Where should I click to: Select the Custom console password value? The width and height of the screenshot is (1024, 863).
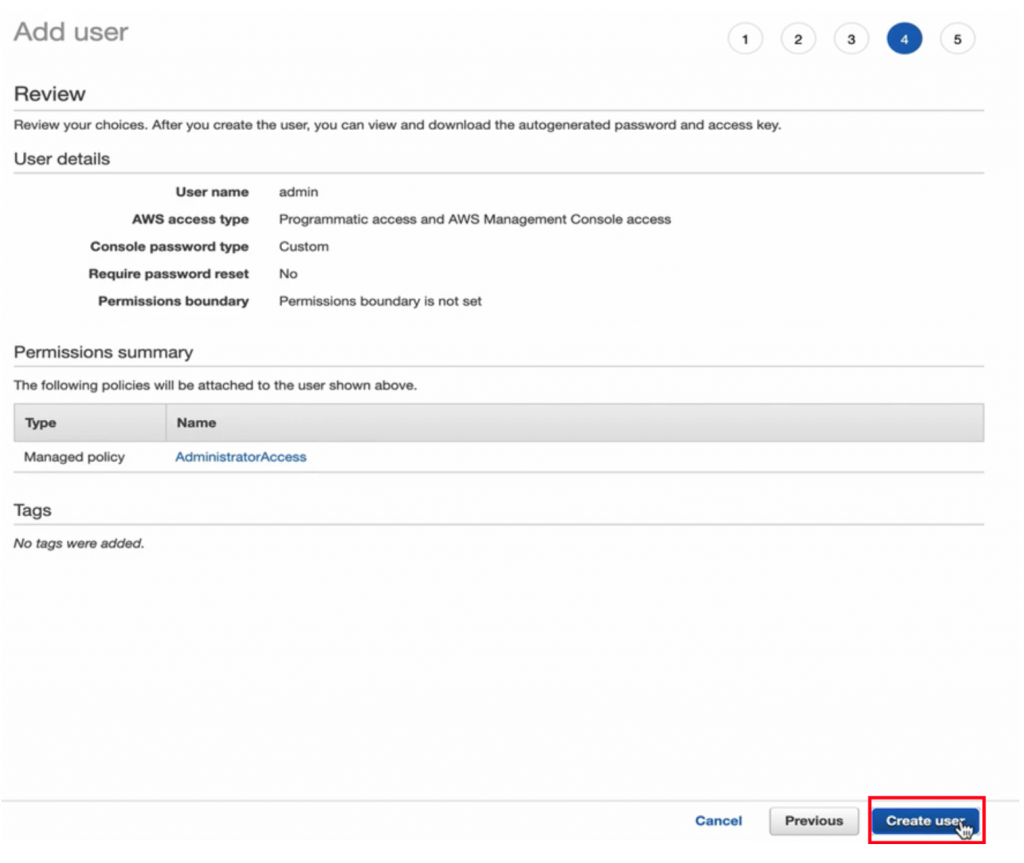point(304,246)
